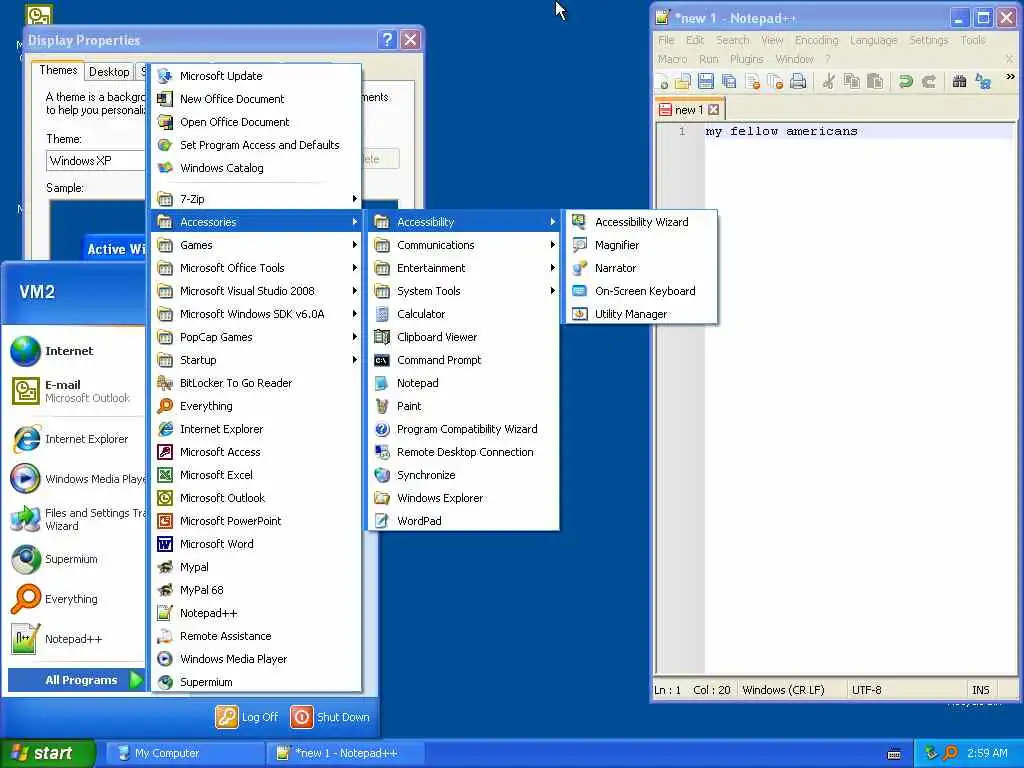Expand Microsoft Office Tools submenu
This screenshot has height=768, width=1024.
click(257, 268)
